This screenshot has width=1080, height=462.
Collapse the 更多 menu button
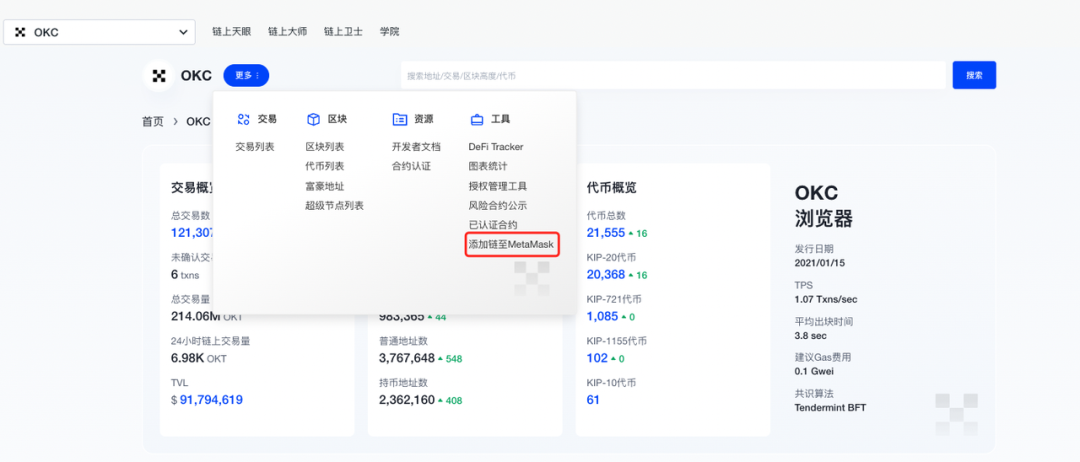(x=247, y=76)
